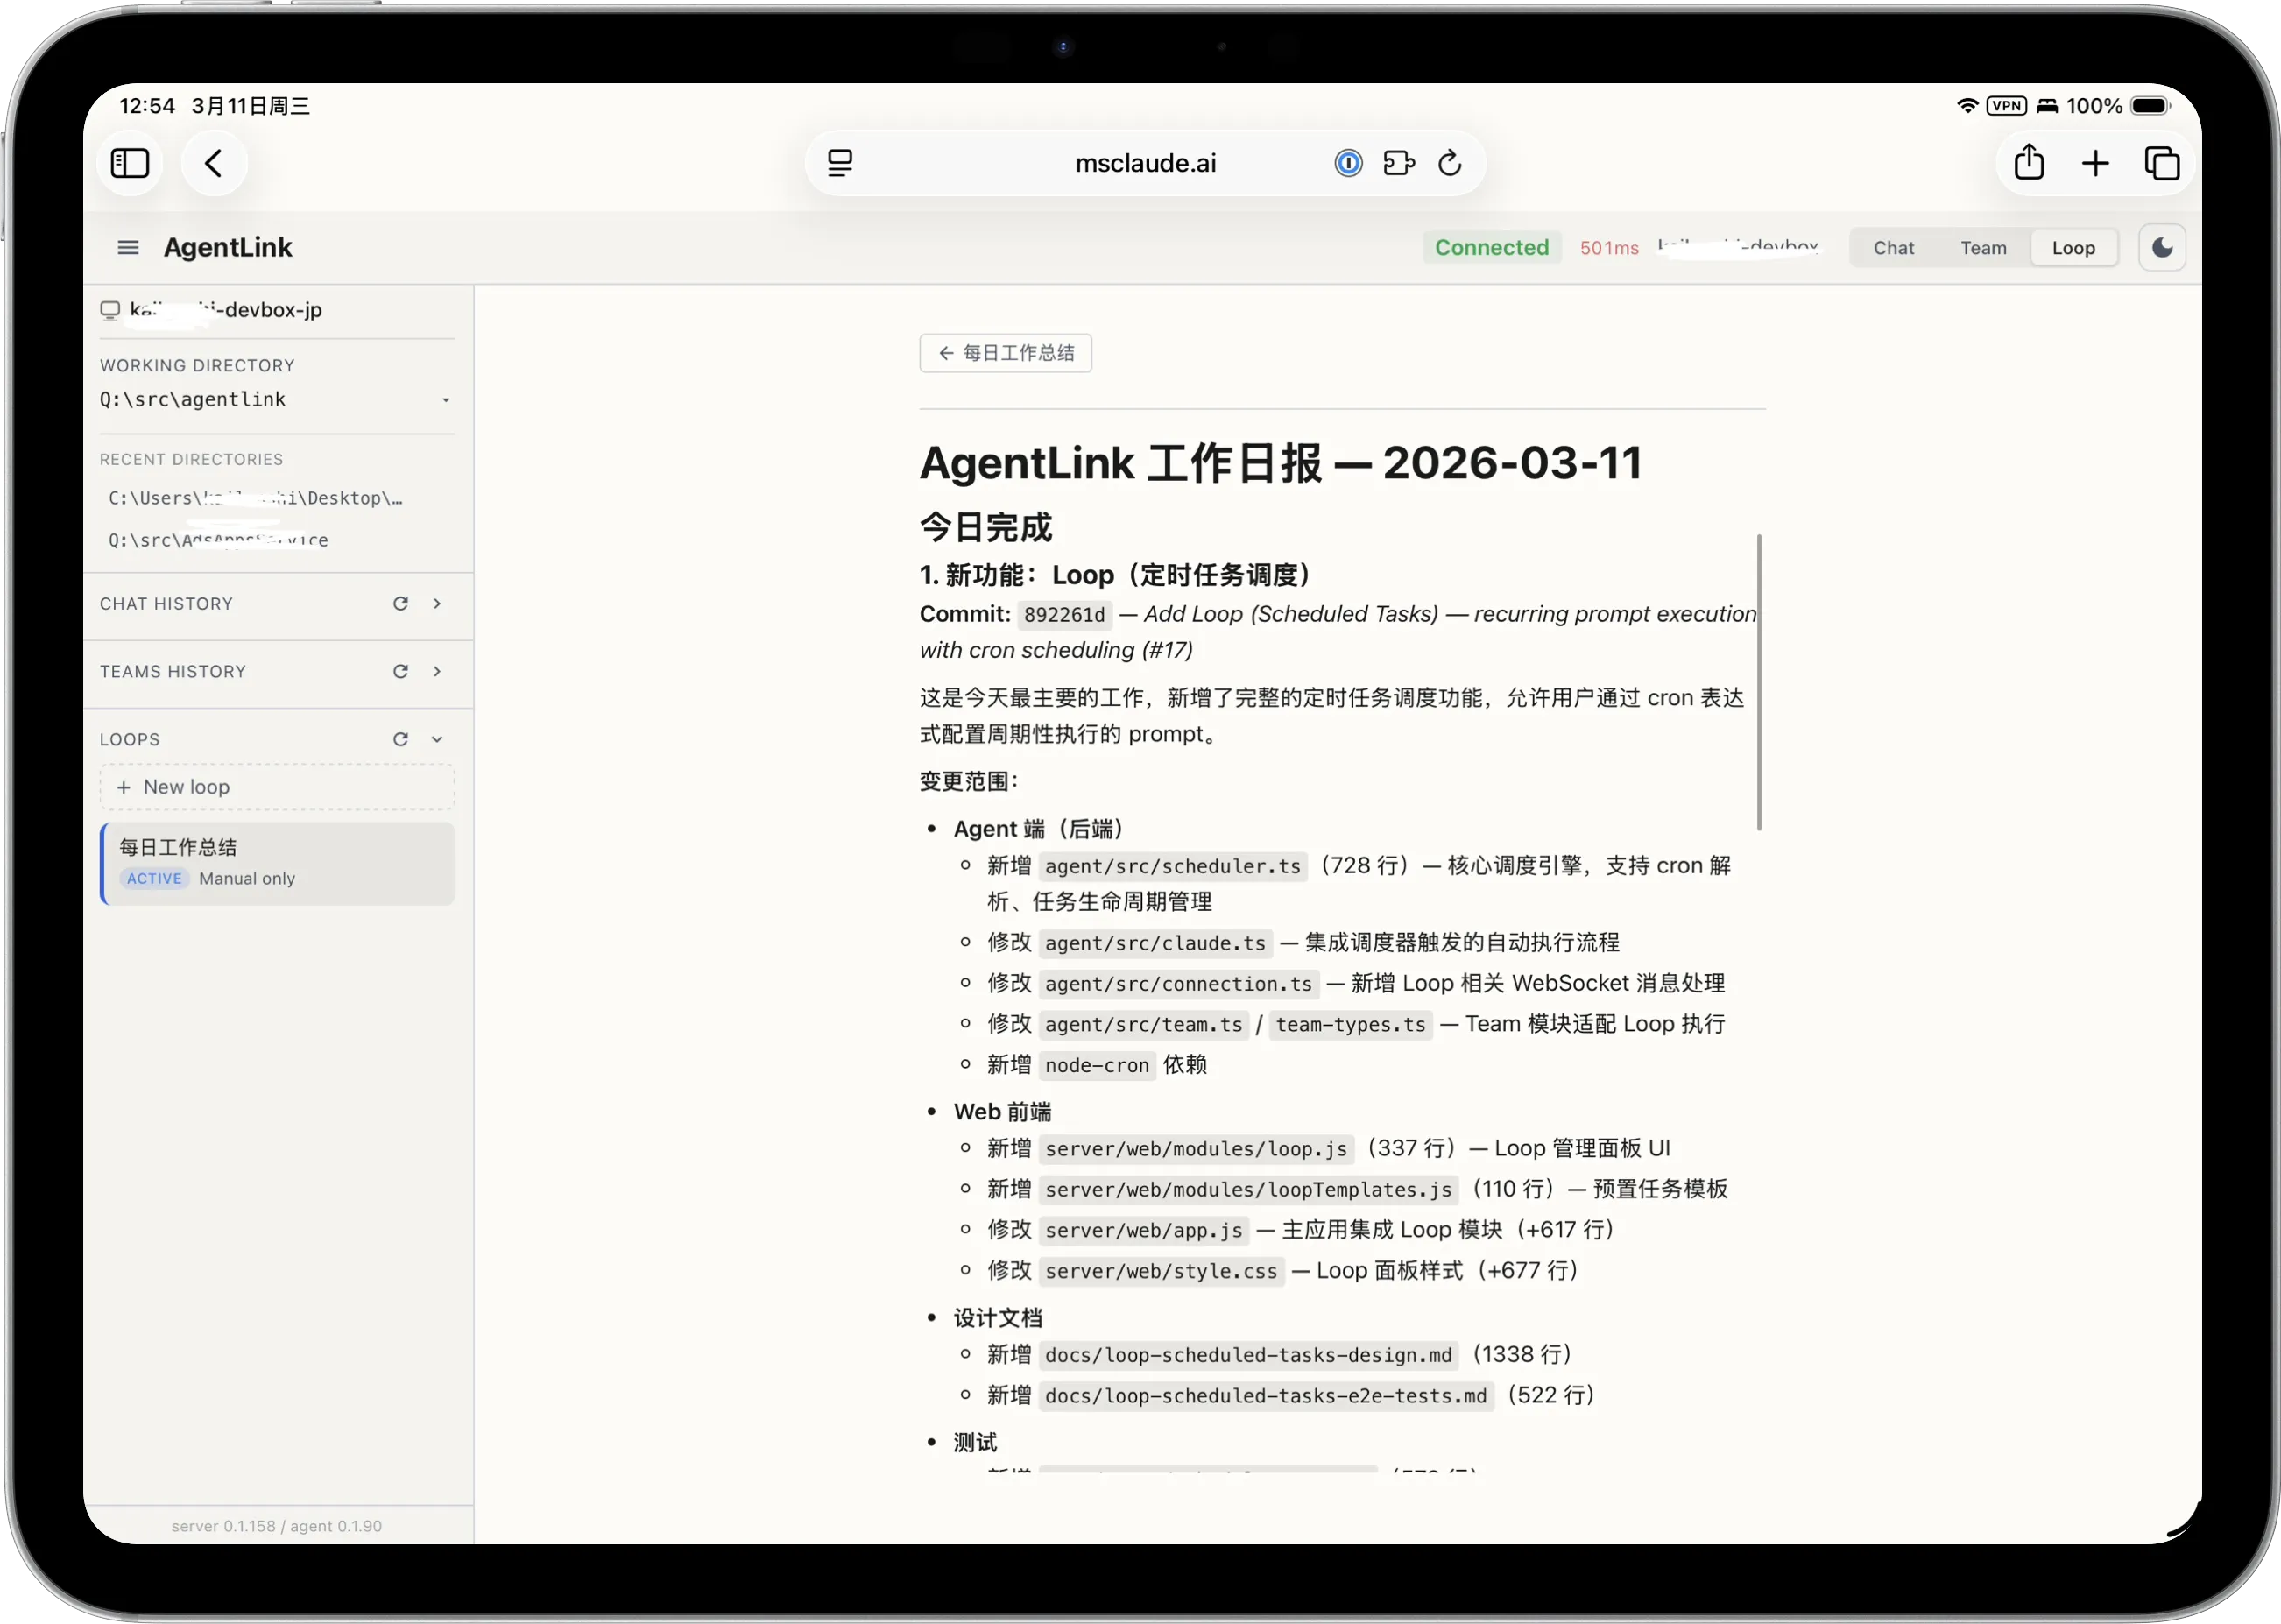Screen dimensions: 2281x1624
Task: Expand the Chat History section
Action: (x=437, y=603)
